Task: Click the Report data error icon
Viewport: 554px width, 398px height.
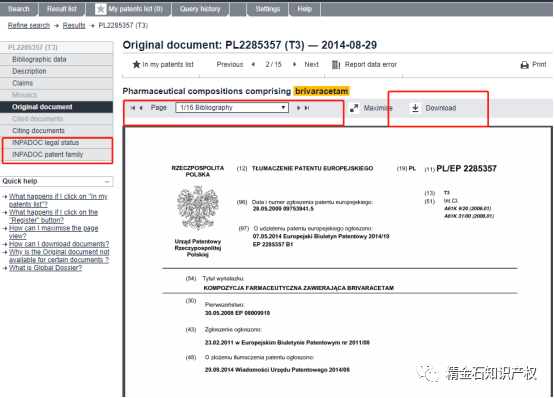Action: coord(336,65)
